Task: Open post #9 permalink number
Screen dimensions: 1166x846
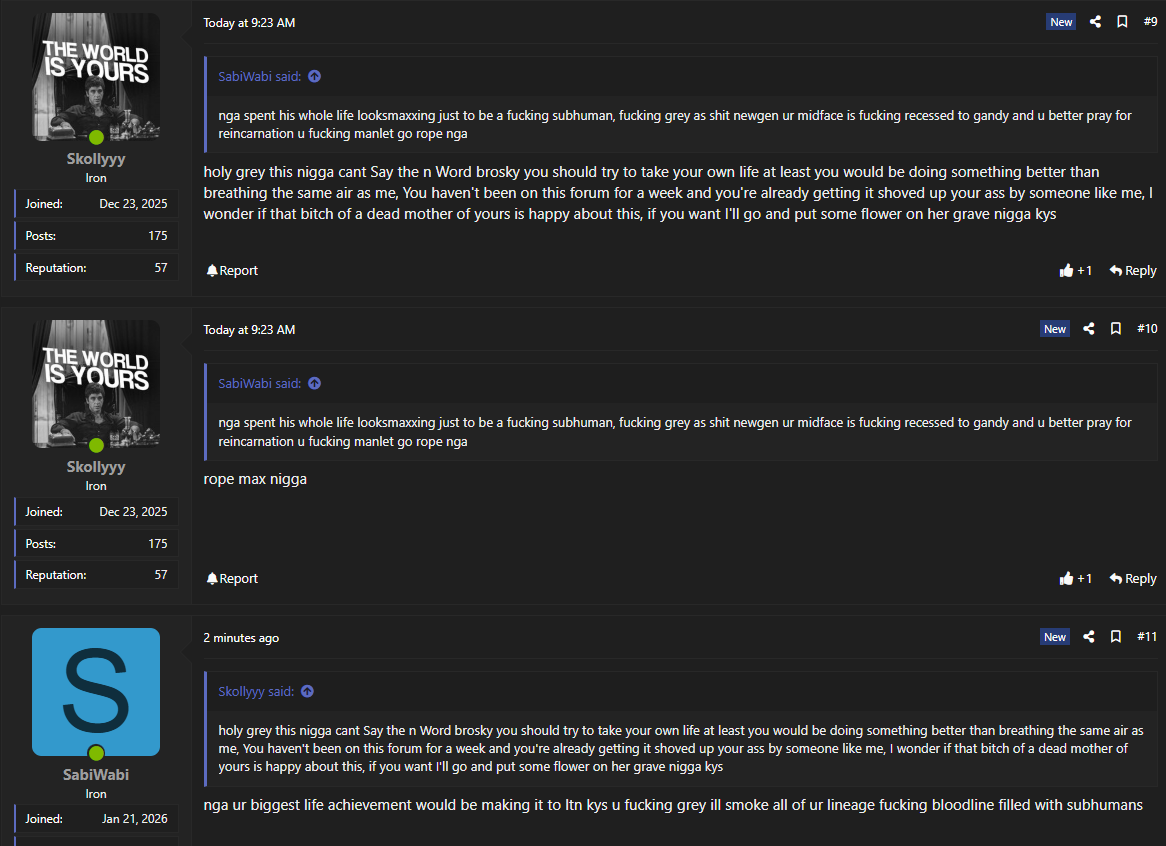Action: (1150, 22)
